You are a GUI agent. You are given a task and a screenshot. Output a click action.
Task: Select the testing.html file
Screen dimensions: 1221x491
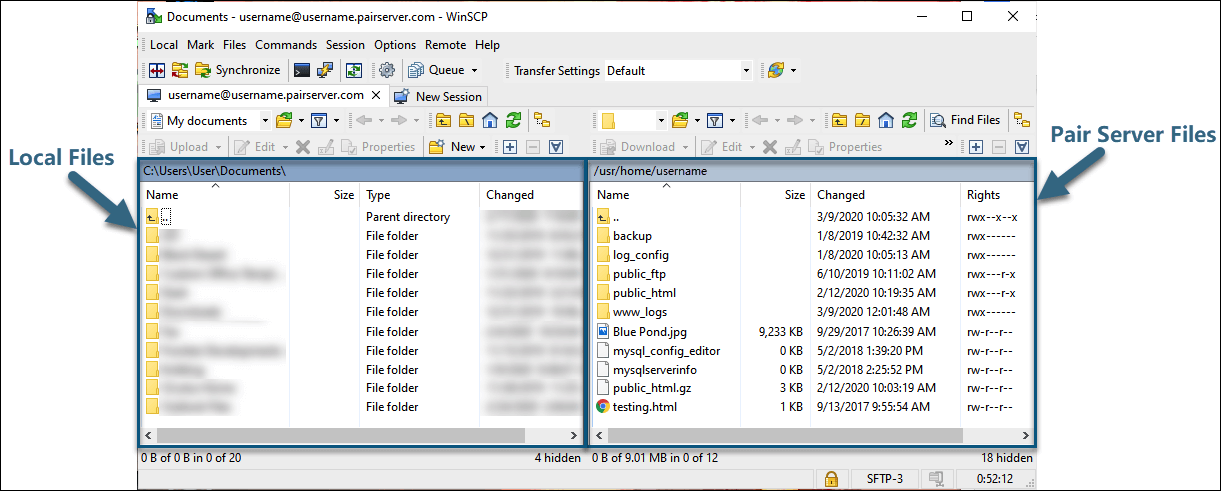coord(645,407)
